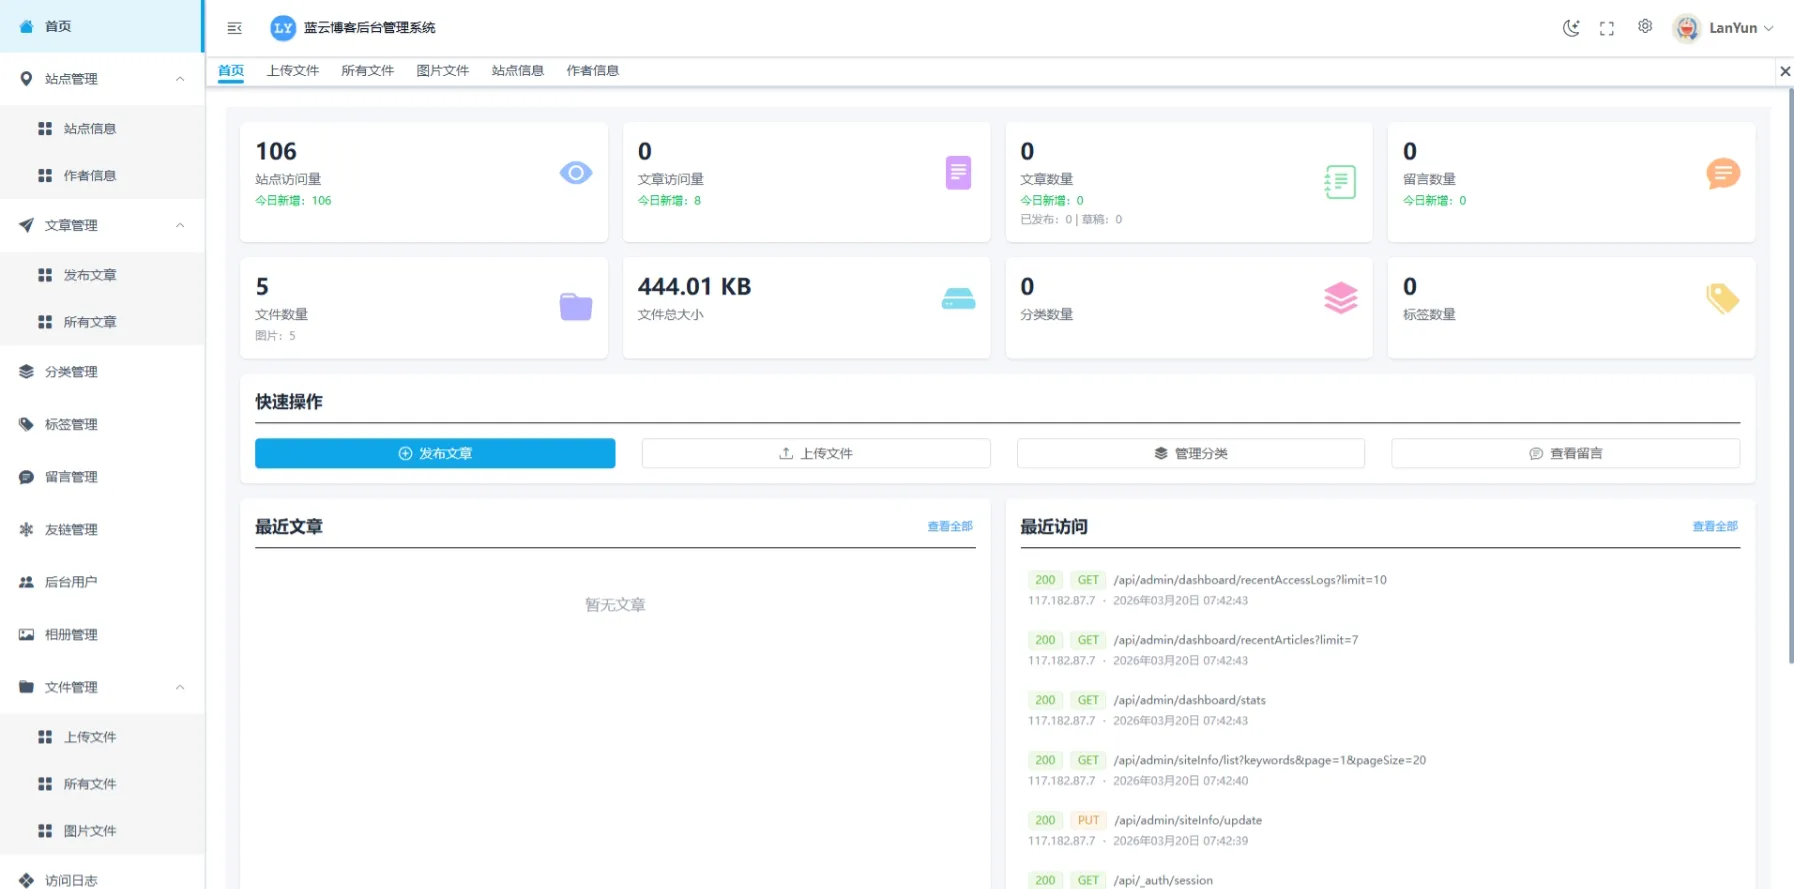Switch to the 图片文件 tab
This screenshot has width=1794, height=889.
[x=442, y=71]
